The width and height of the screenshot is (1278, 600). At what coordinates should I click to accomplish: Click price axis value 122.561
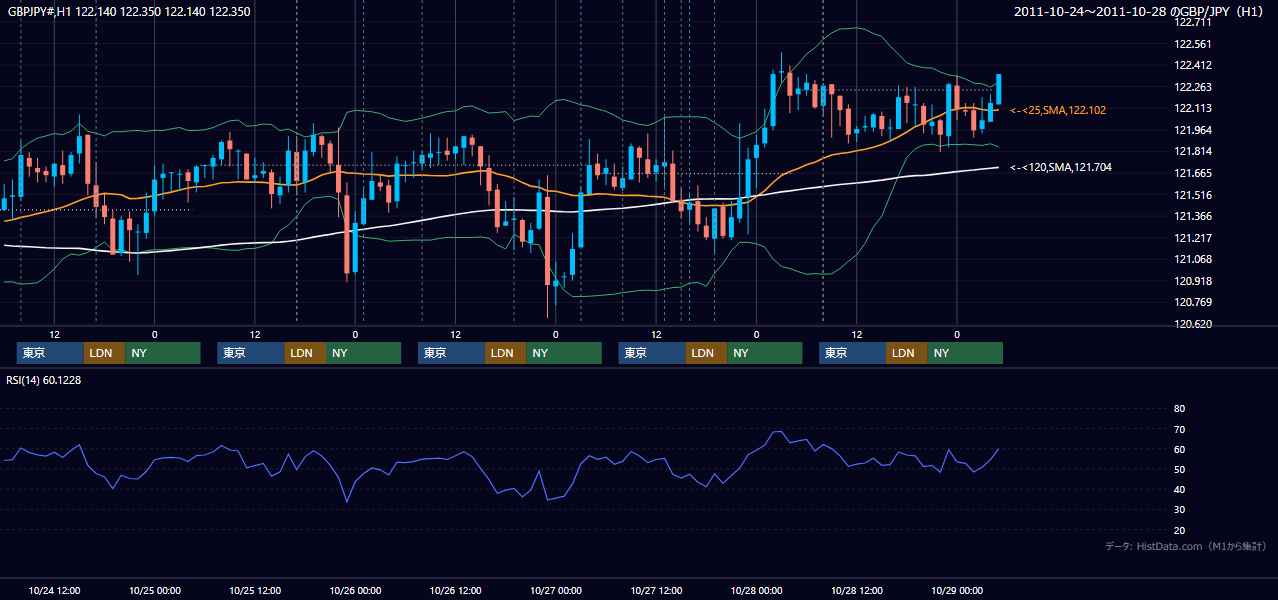pos(1195,44)
